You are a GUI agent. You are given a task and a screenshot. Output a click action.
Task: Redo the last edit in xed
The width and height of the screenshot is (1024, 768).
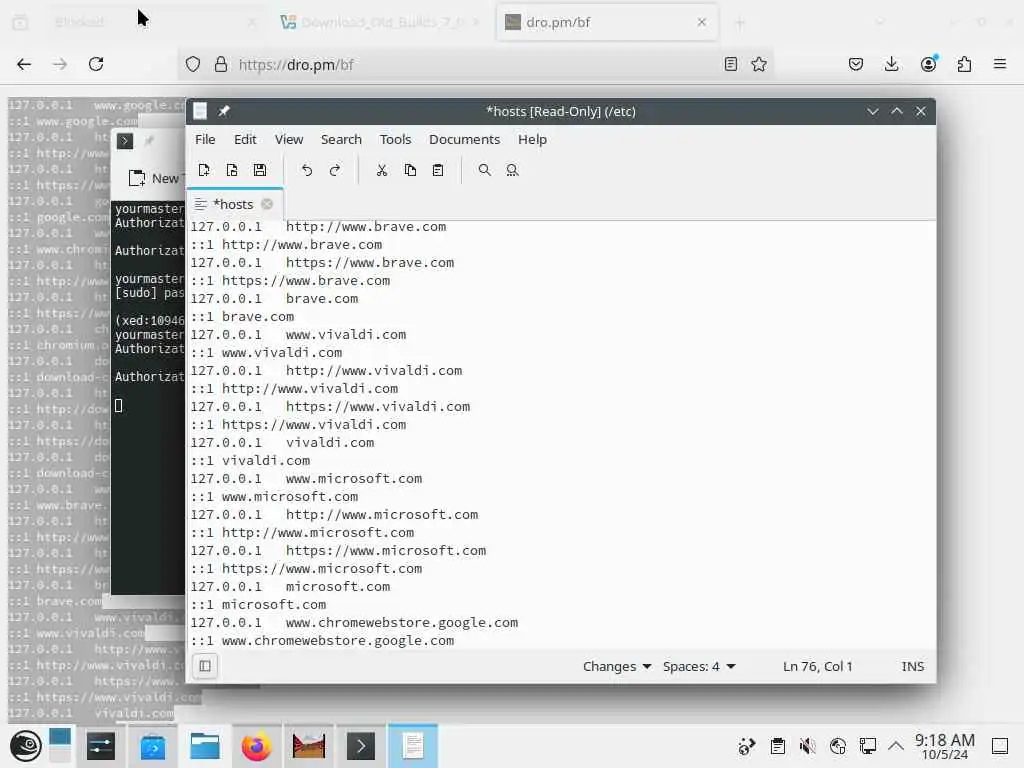coord(334,170)
